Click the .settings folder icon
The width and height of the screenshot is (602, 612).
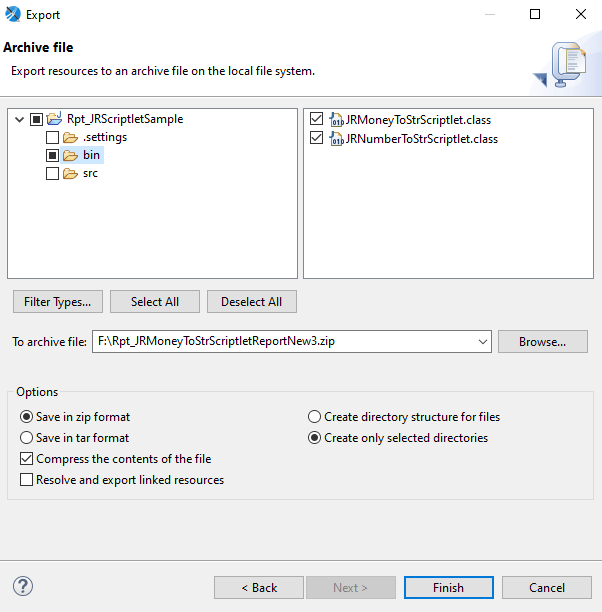(x=70, y=137)
